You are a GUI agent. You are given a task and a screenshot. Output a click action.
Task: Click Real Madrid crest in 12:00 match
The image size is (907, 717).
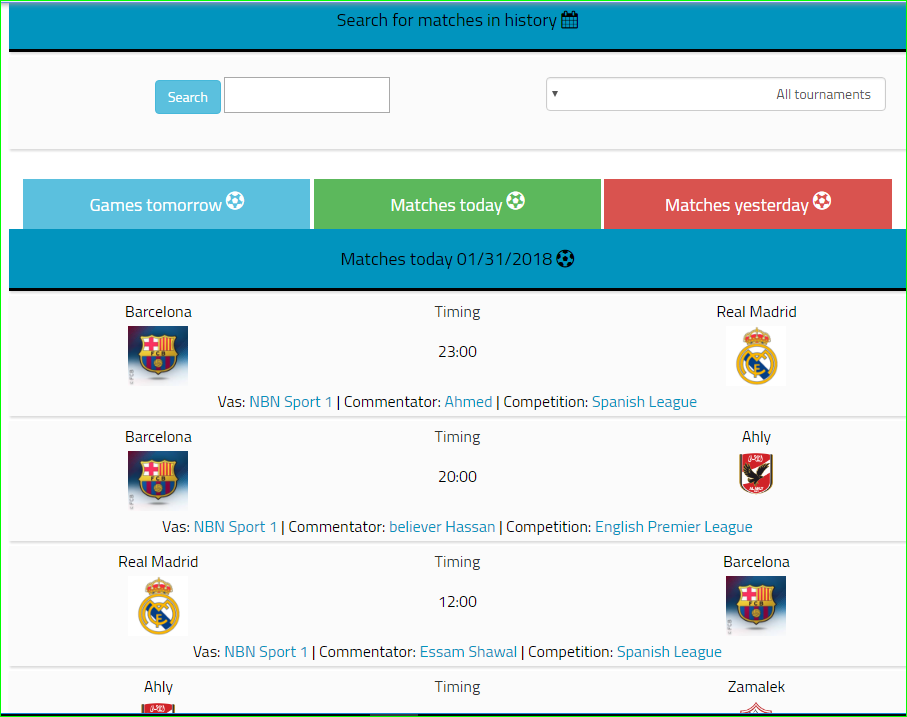[x=158, y=606]
